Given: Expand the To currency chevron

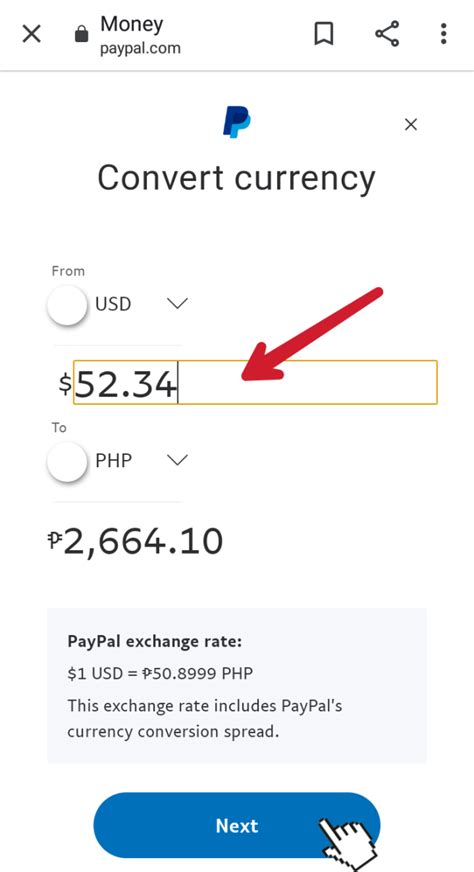Looking at the screenshot, I should [x=177, y=460].
